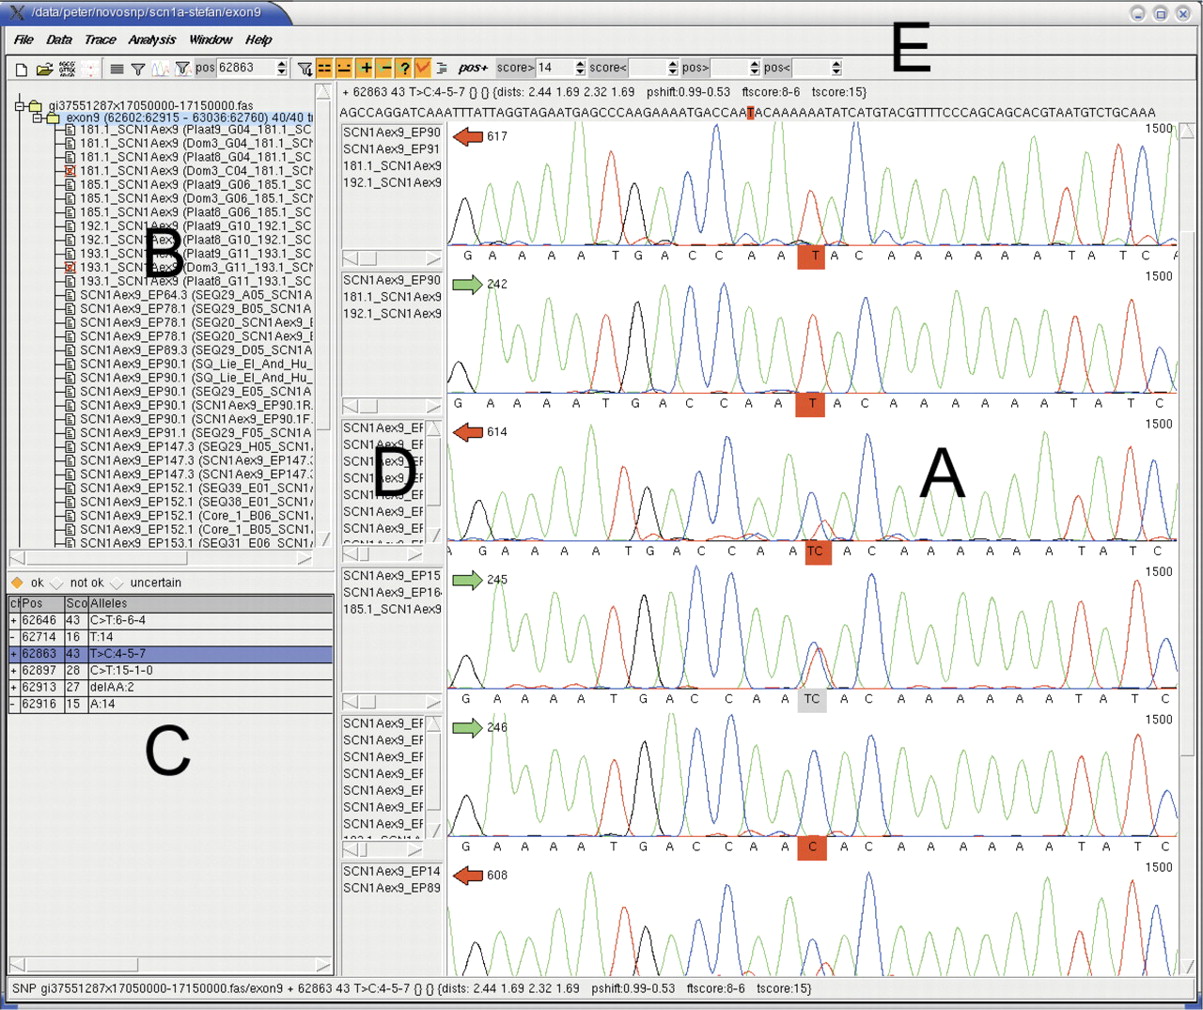
Task: Select the 'uncertain' radio option
Action: point(117,583)
